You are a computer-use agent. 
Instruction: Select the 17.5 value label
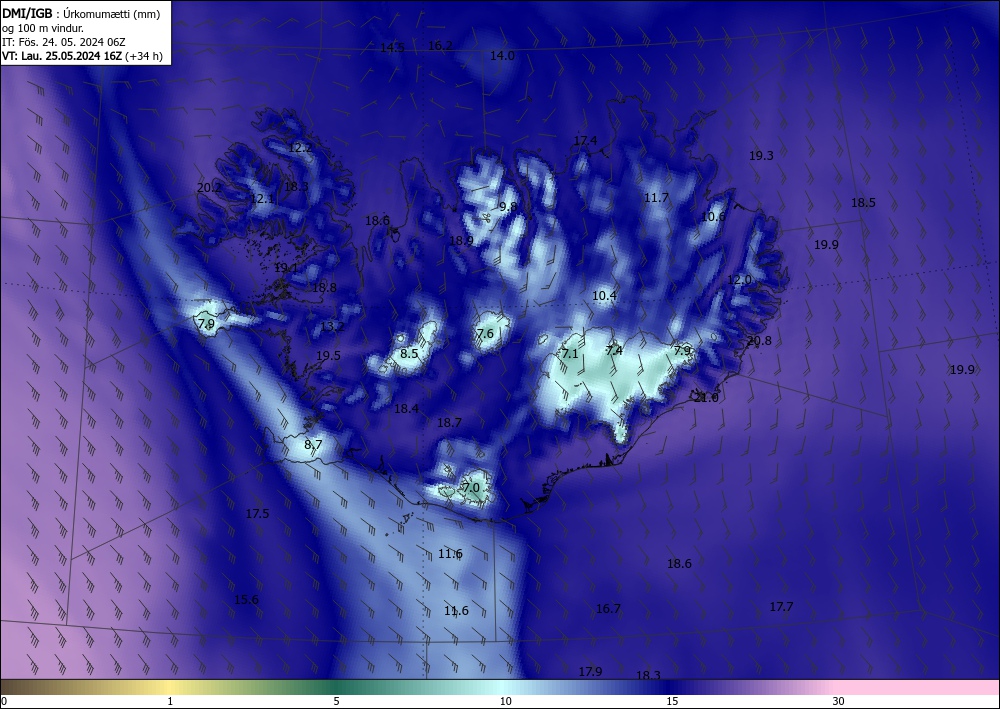(257, 514)
